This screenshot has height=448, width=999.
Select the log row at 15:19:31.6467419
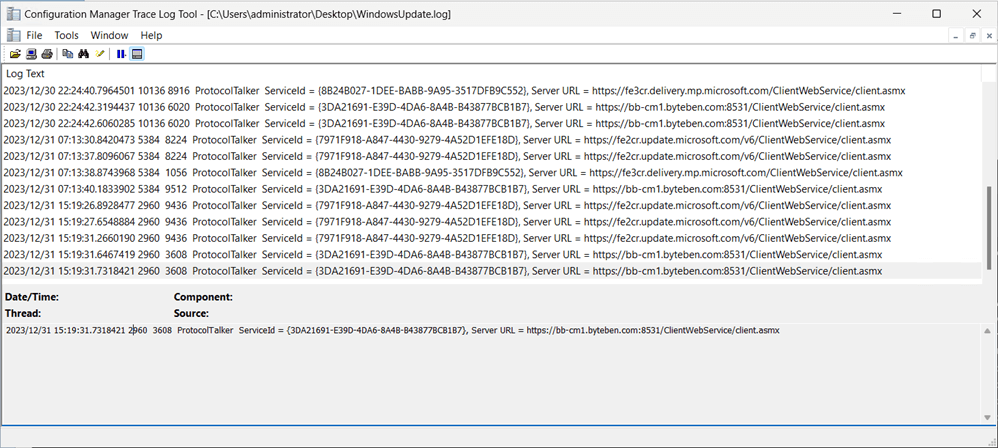pos(491,254)
